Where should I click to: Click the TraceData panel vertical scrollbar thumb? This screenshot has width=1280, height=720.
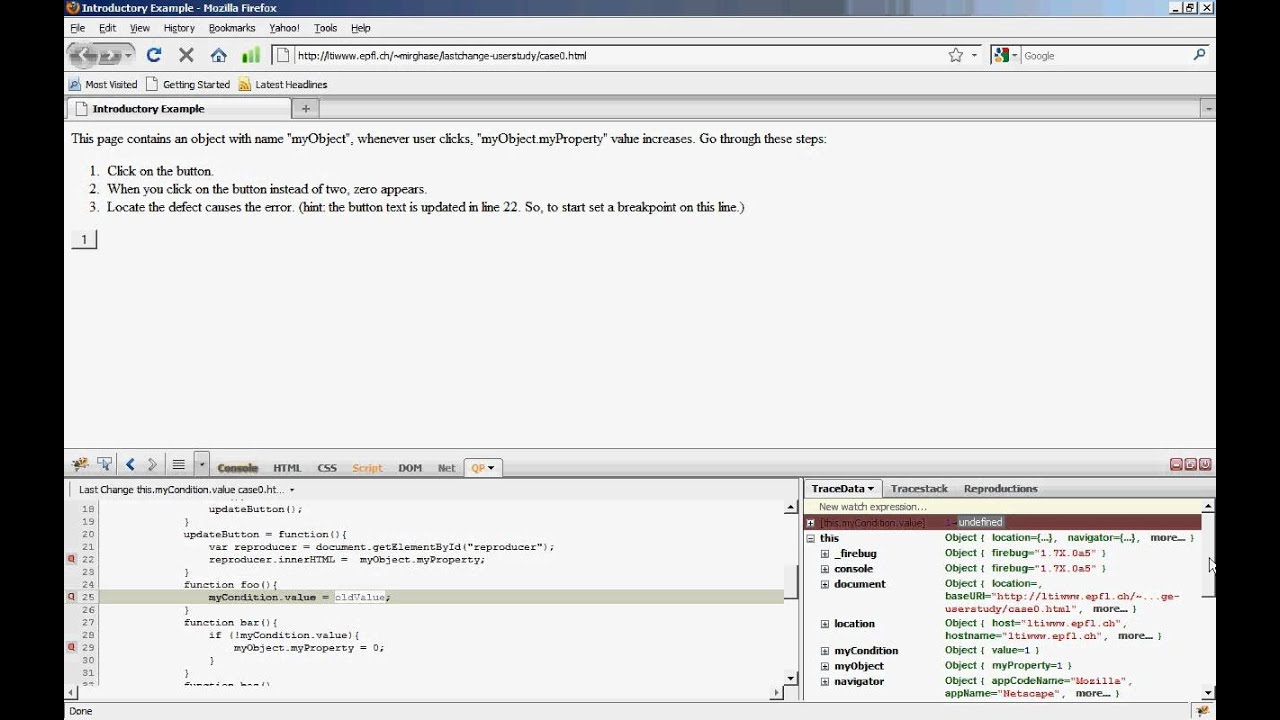click(x=1208, y=554)
